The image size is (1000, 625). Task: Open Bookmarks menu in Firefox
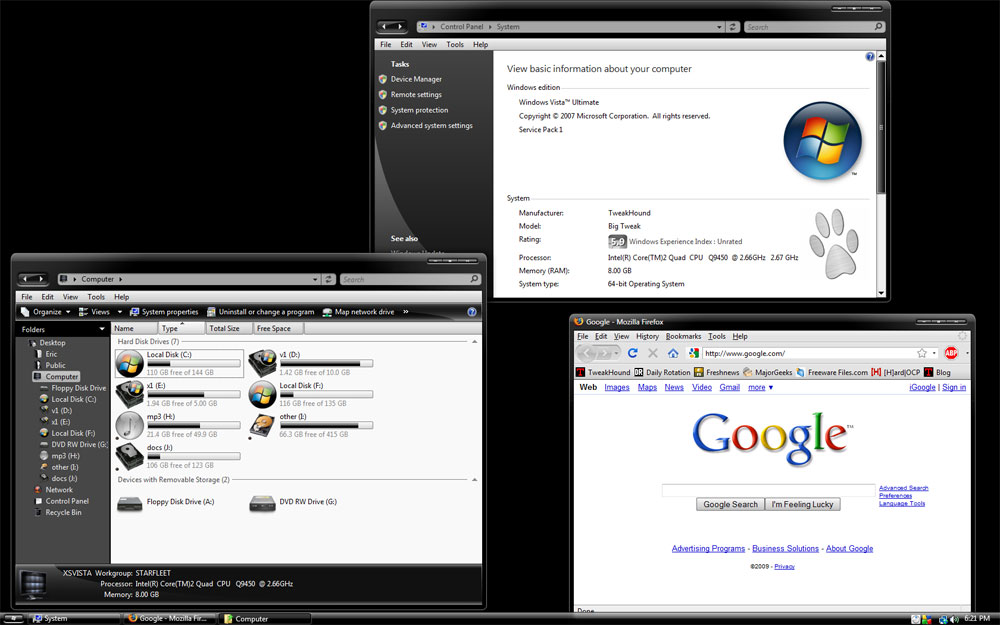tap(683, 336)
